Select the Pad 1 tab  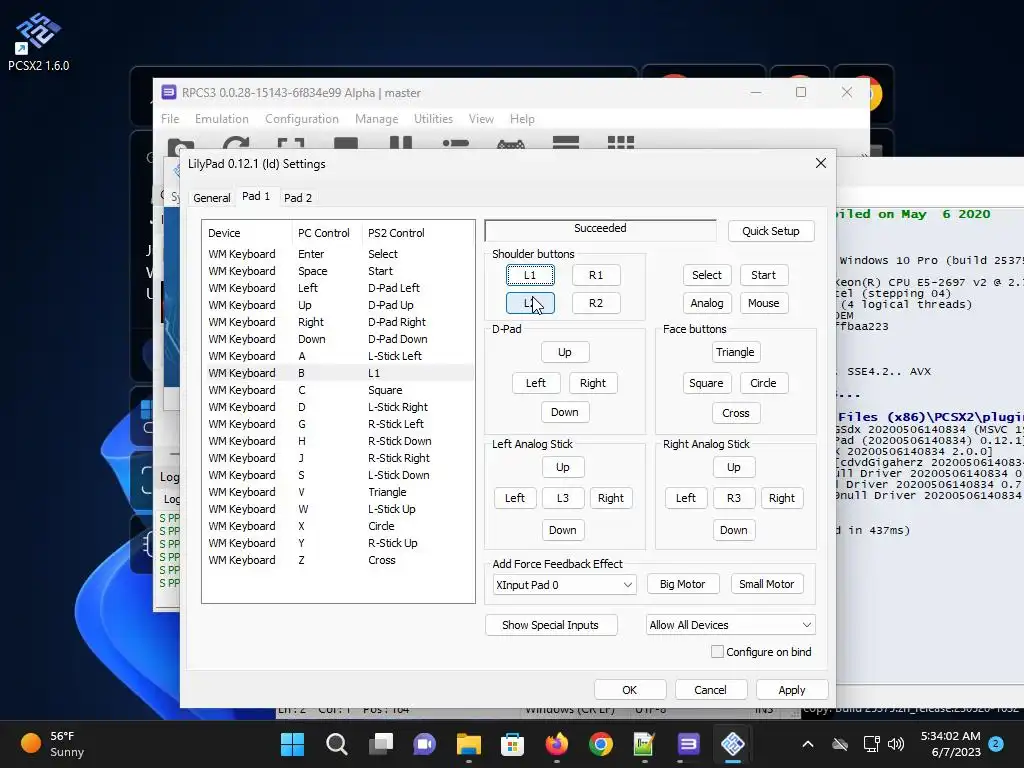(256, 196)
